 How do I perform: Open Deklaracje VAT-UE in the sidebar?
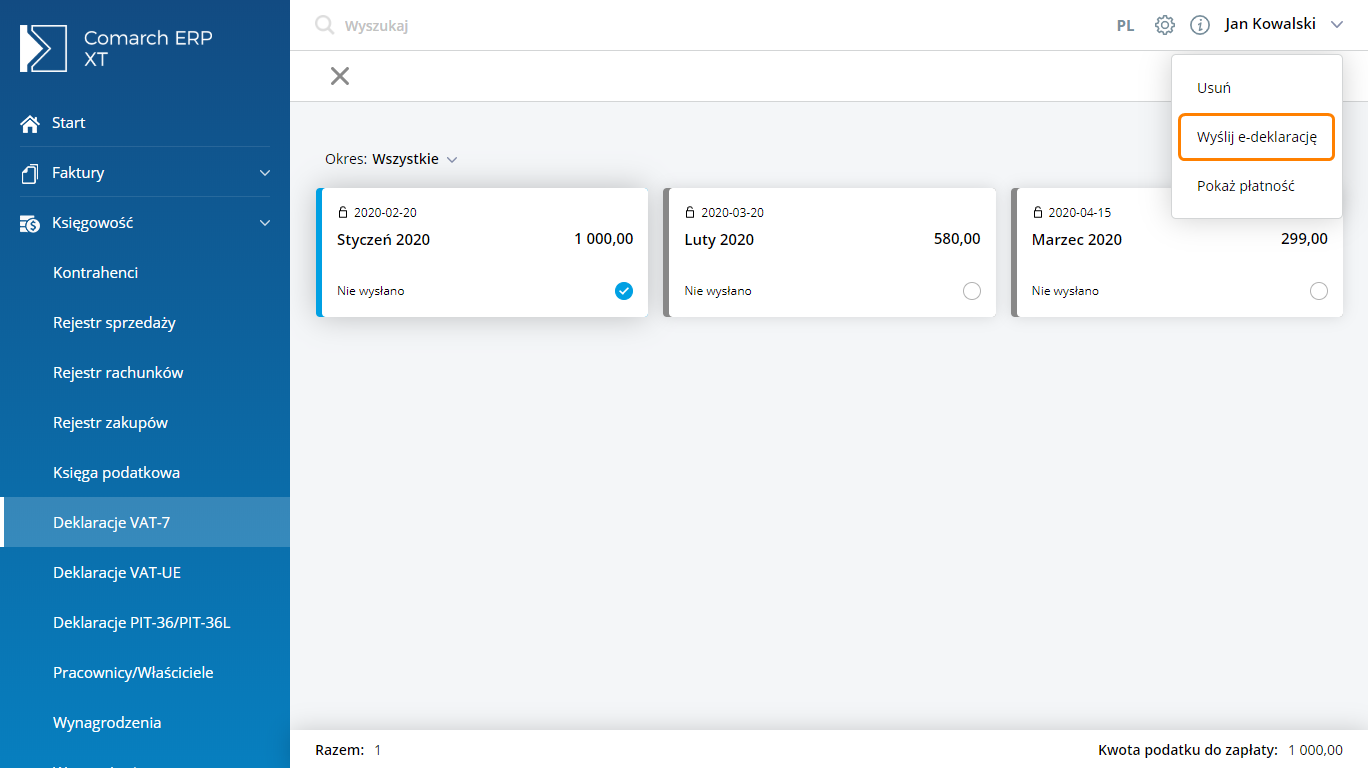pyautogui.click(x=117, y=573)
